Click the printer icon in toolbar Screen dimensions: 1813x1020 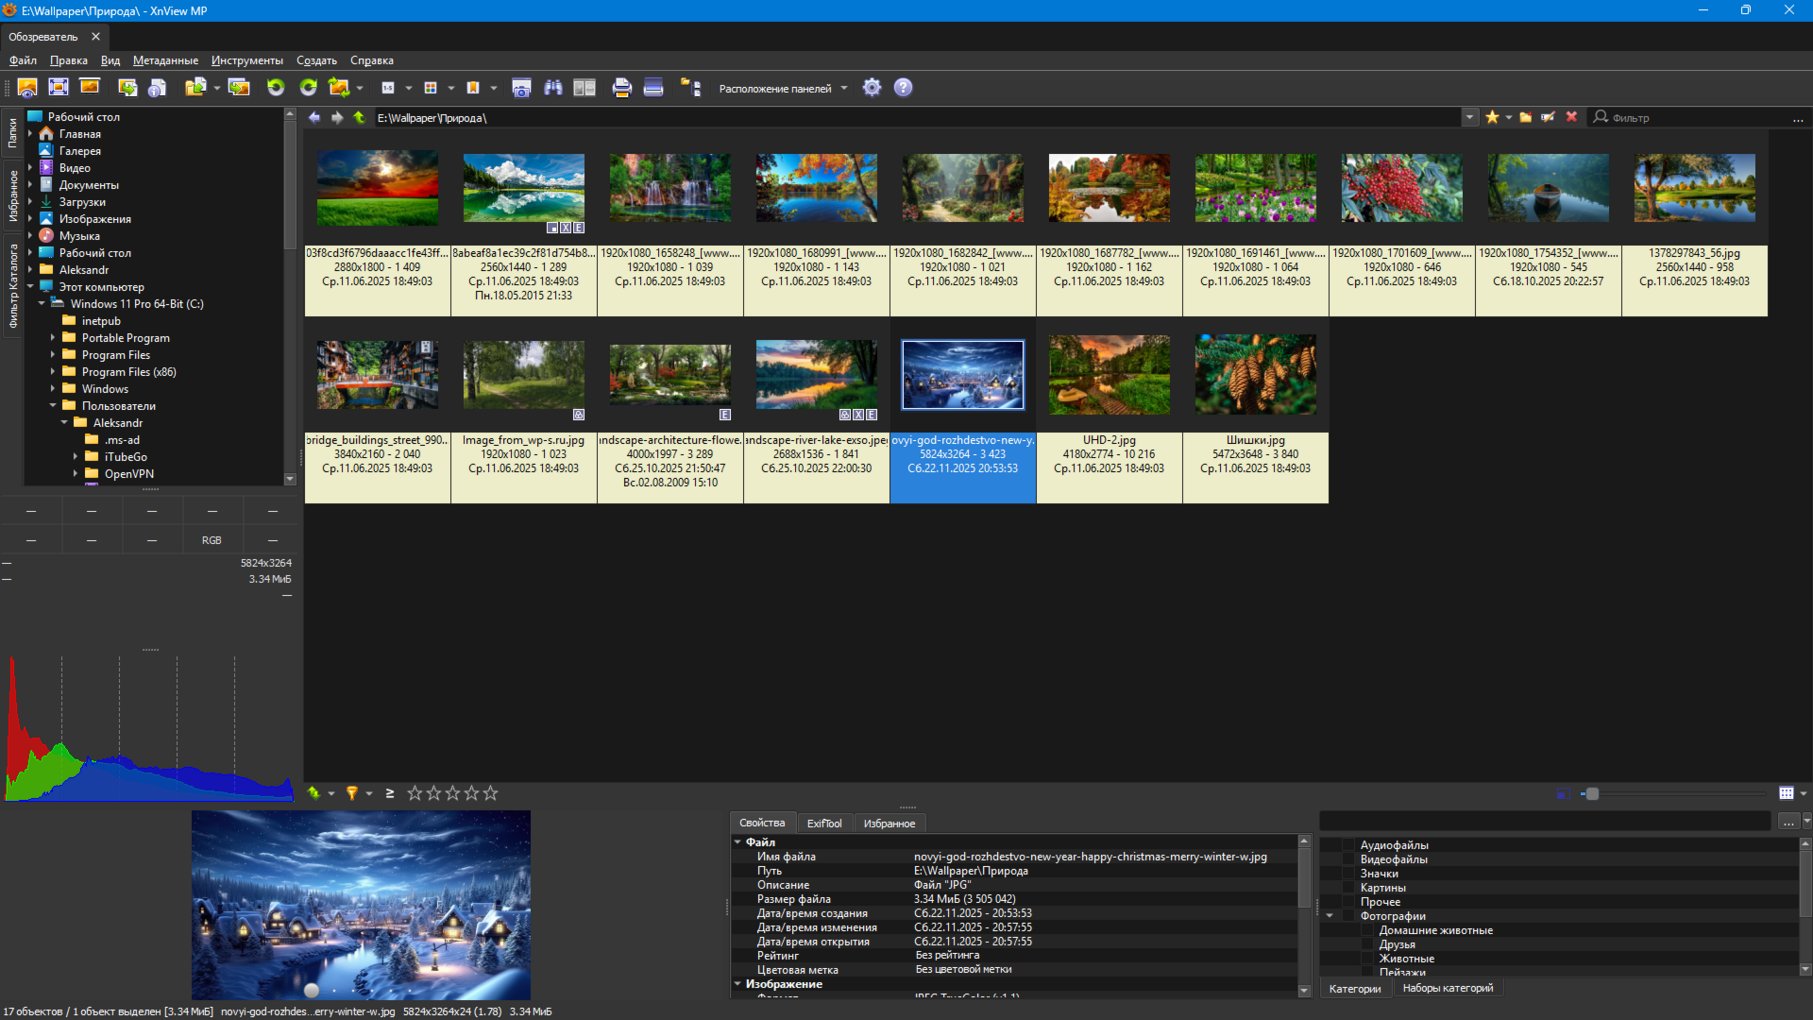pyautogui.click(x=621, y=88)
